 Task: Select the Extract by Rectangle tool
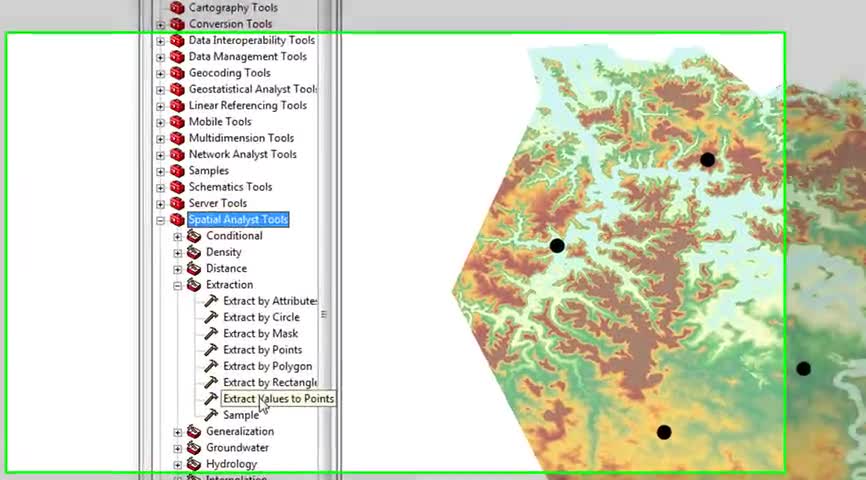[x=270, y=382]
